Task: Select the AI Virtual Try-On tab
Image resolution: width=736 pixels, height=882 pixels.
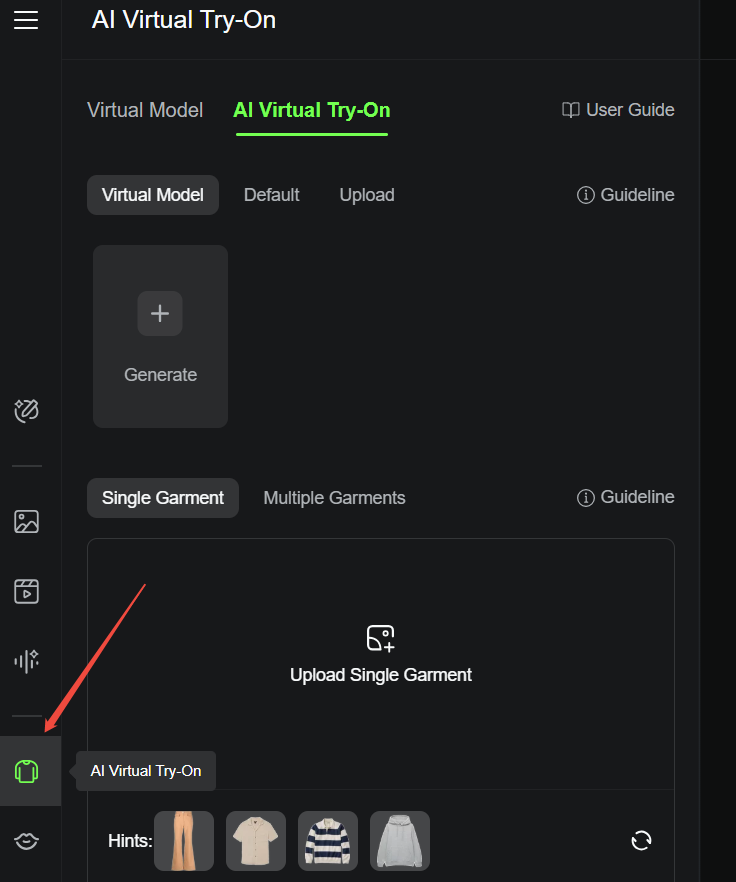Action: coord(312,110)
